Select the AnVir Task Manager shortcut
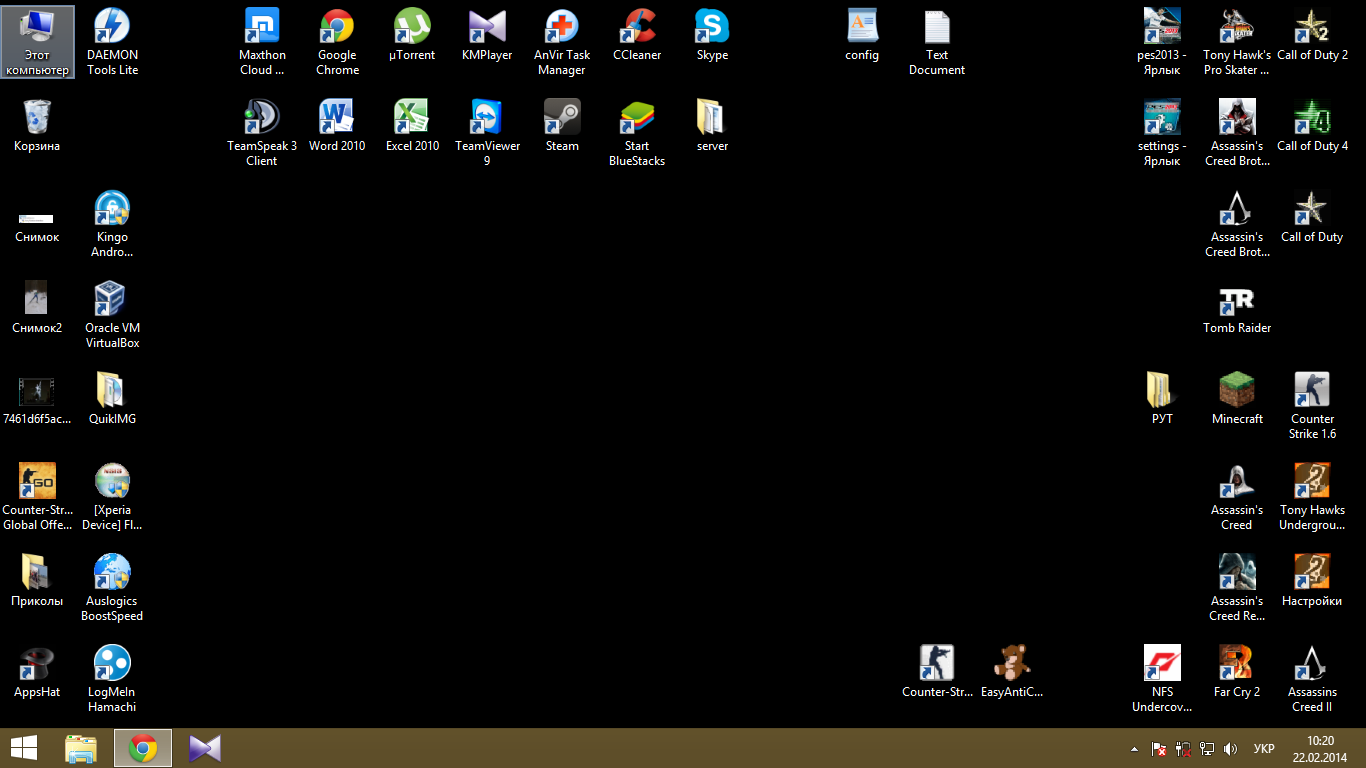1366x768 pixels. (562, 42)
